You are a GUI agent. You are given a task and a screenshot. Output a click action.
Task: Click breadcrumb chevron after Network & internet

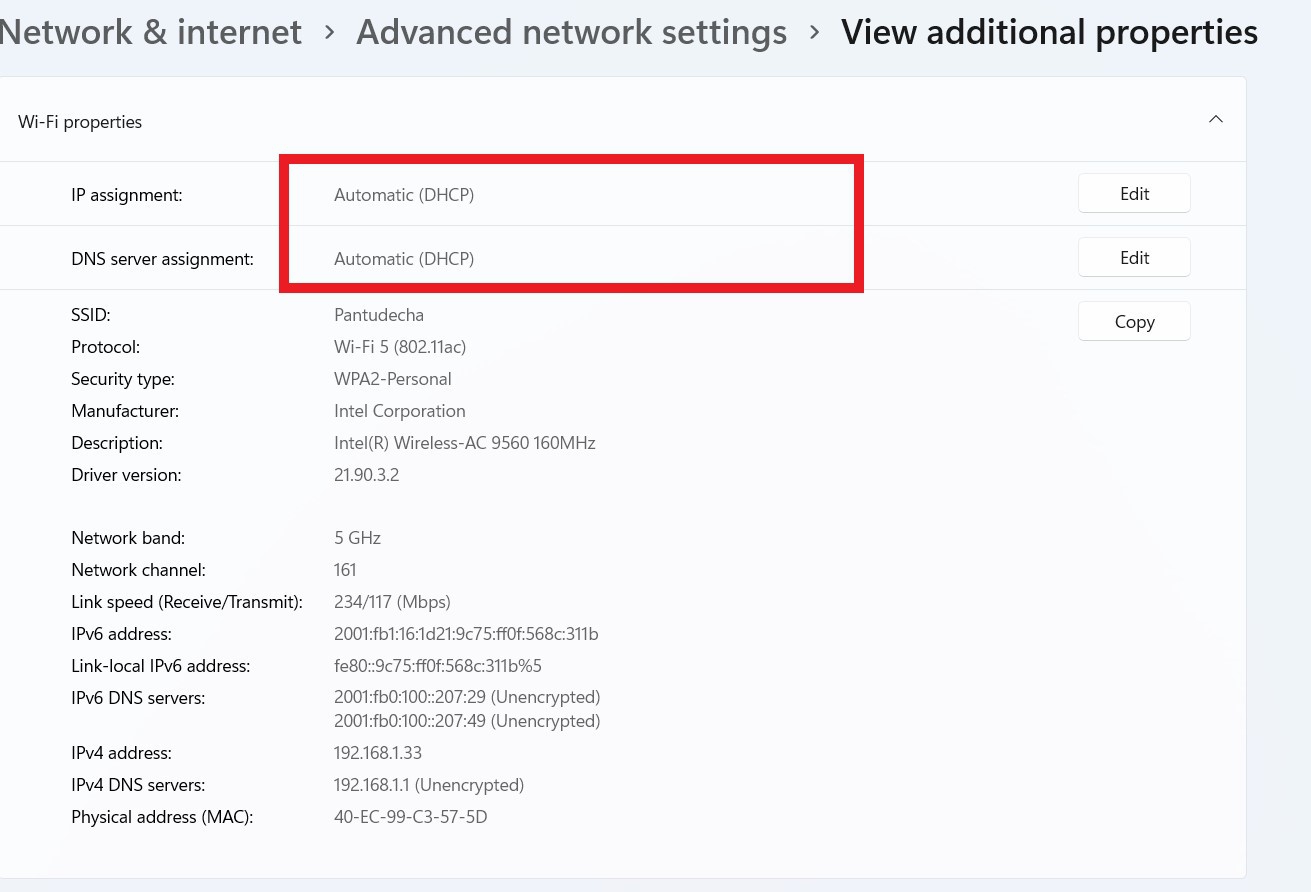[329, 33]
